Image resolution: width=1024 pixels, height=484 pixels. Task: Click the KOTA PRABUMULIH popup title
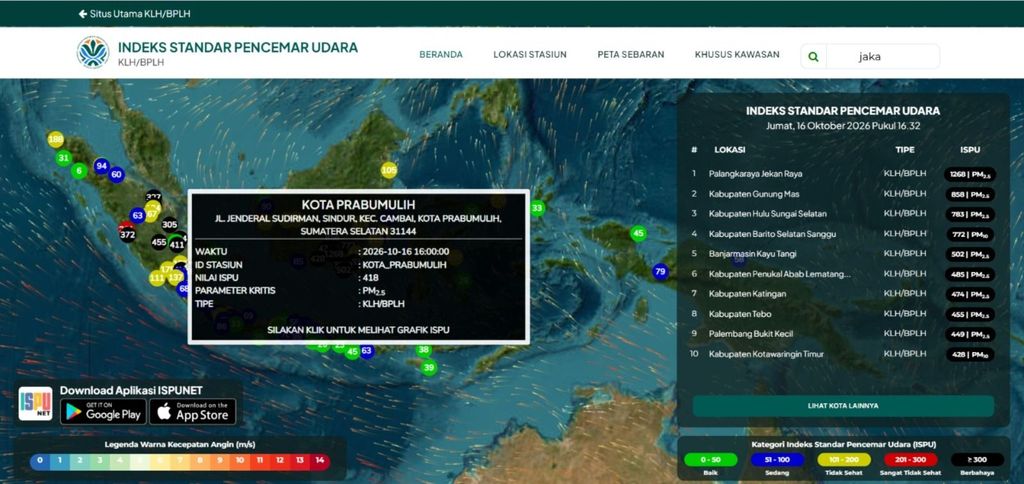[358, 205]
